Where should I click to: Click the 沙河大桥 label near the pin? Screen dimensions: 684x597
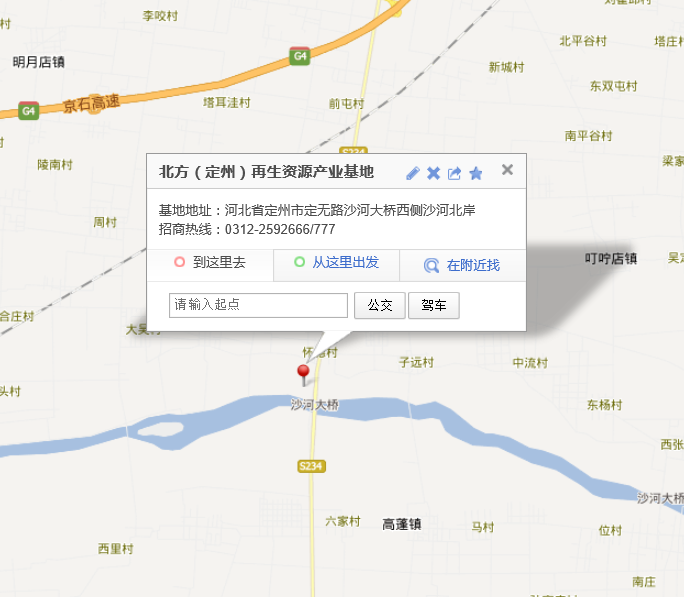pyautogui.click(x=315, y=405)
